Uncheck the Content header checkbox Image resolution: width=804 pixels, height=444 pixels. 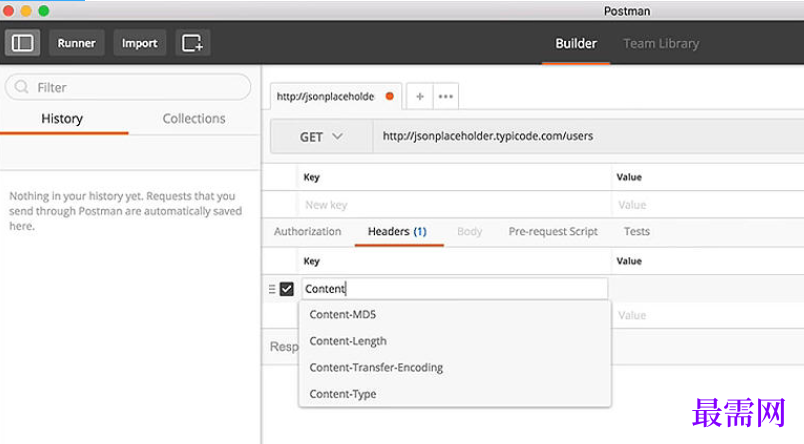pyautogui.click(x=287, y=289)
